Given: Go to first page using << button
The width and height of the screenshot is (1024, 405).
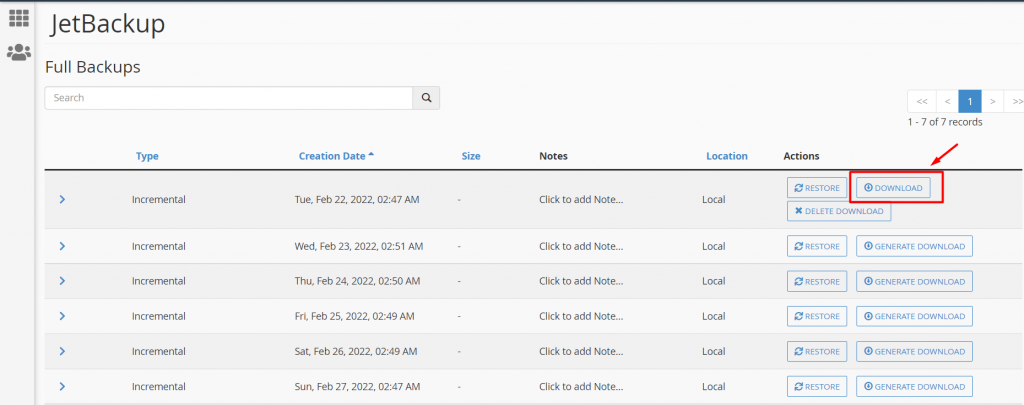Looking at the screenshot, I should tap(921, 101).
